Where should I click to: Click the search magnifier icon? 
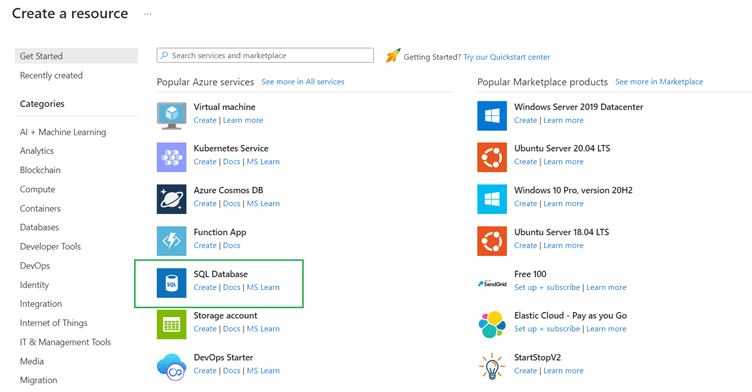tap(164, 55)
